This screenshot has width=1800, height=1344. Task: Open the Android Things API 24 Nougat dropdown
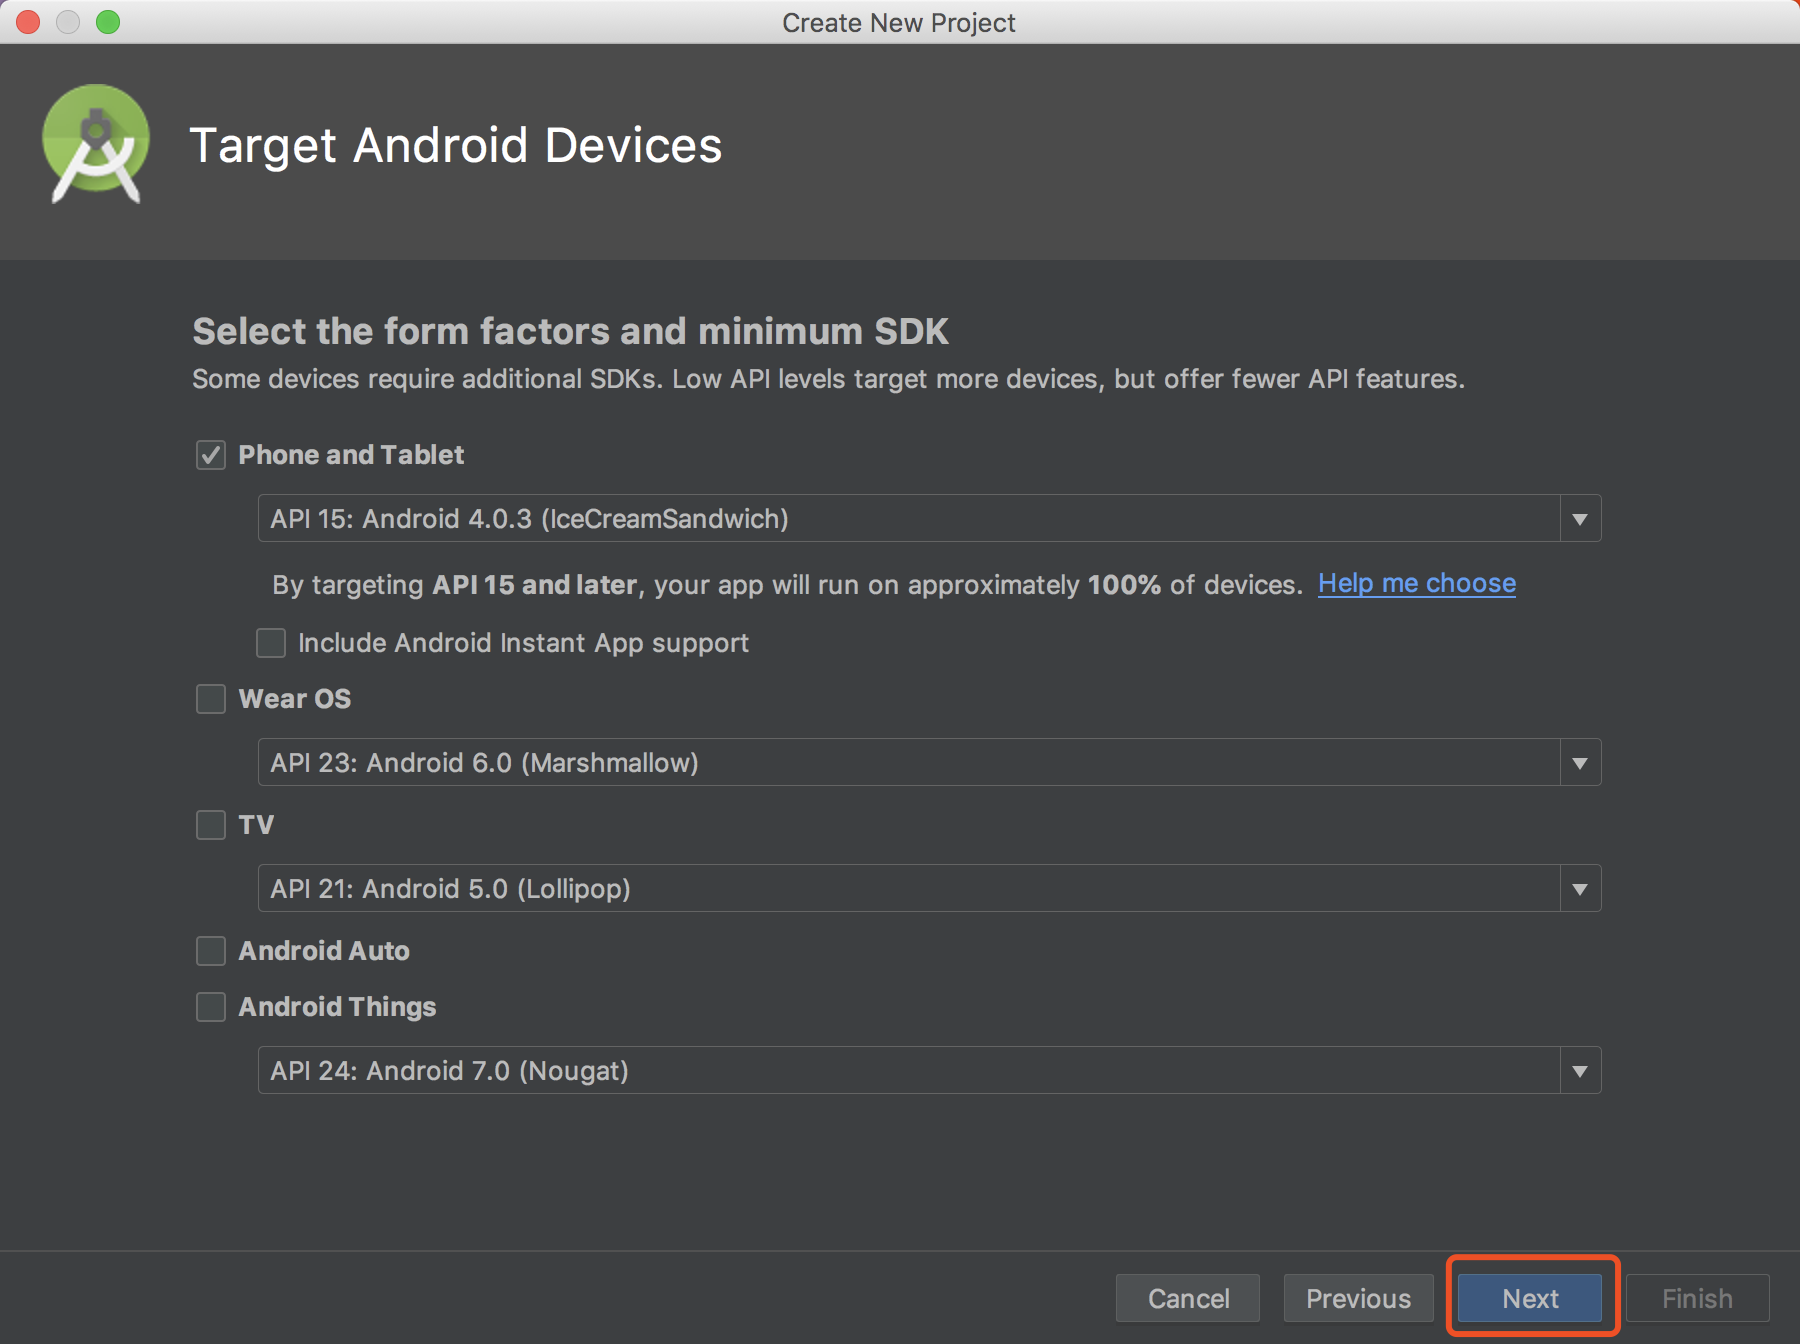(929, 1070)
